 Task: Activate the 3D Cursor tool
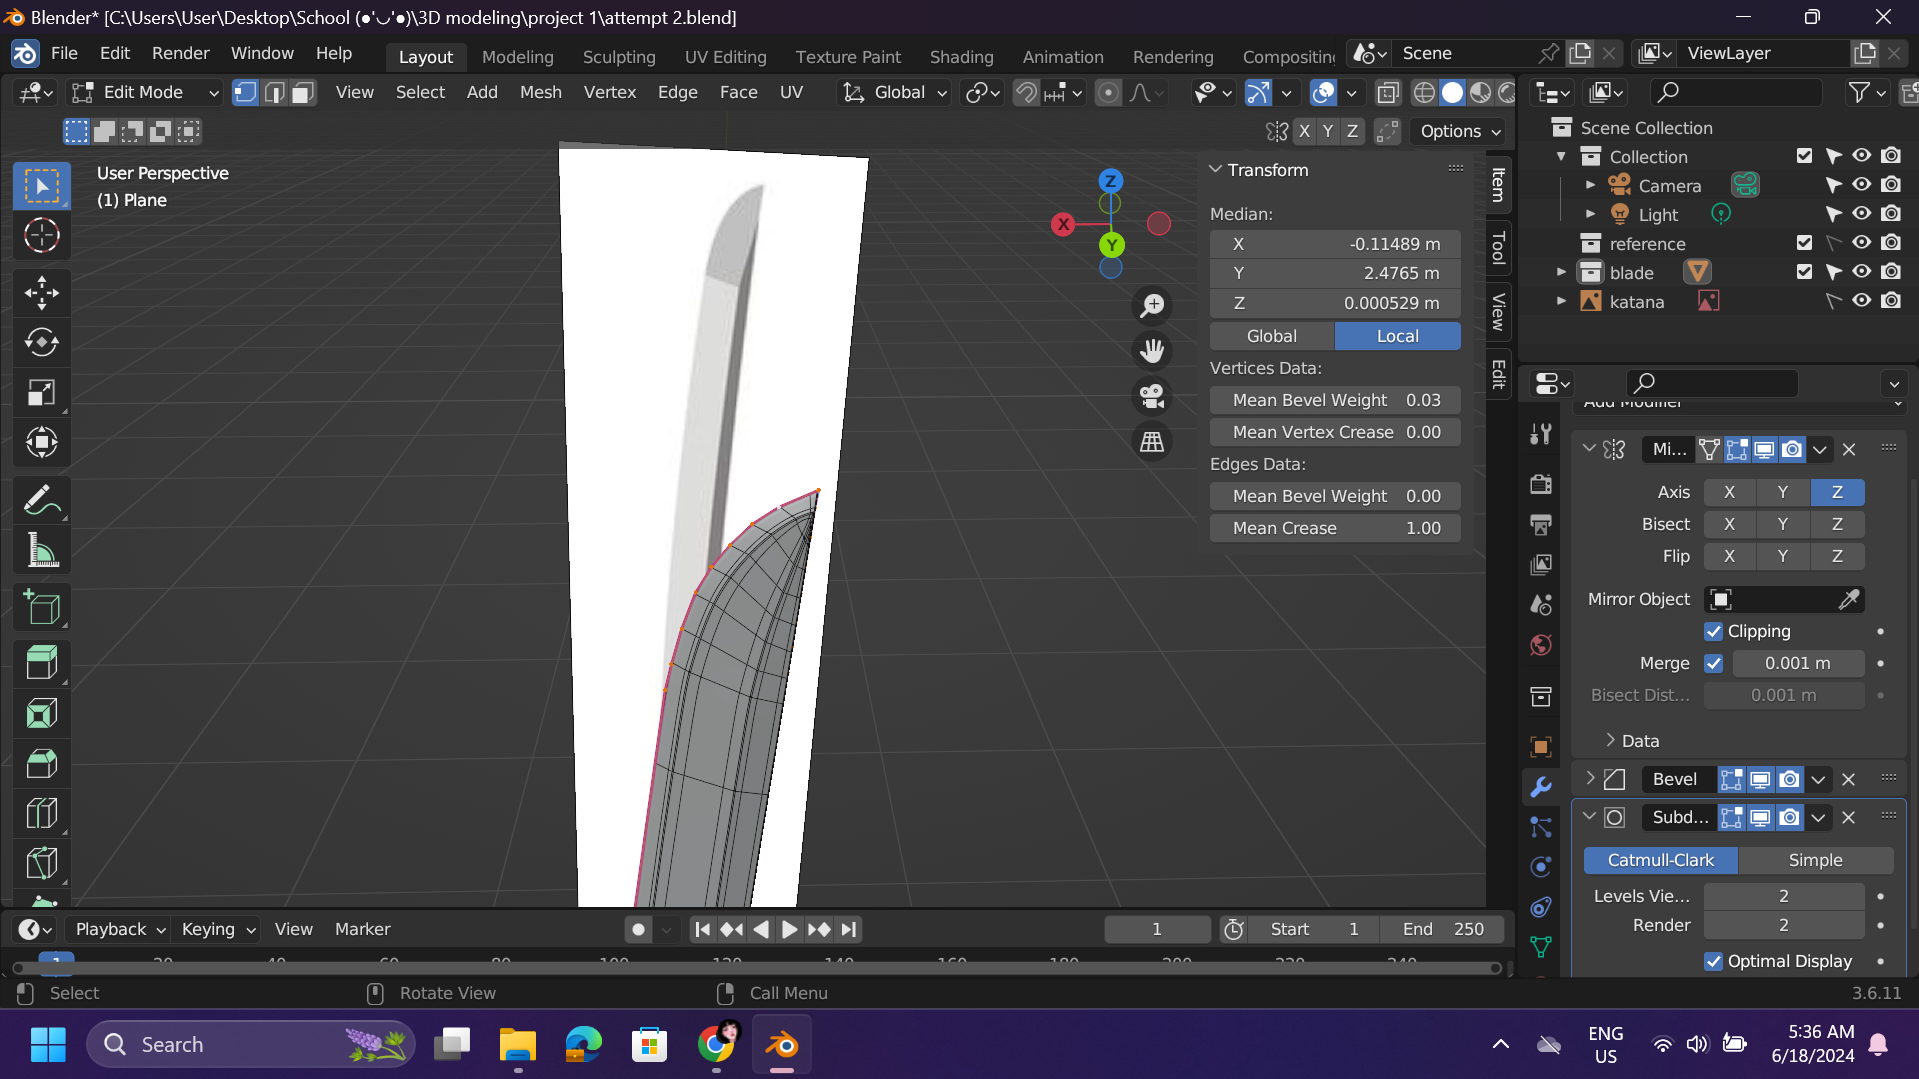pos(41,236)
